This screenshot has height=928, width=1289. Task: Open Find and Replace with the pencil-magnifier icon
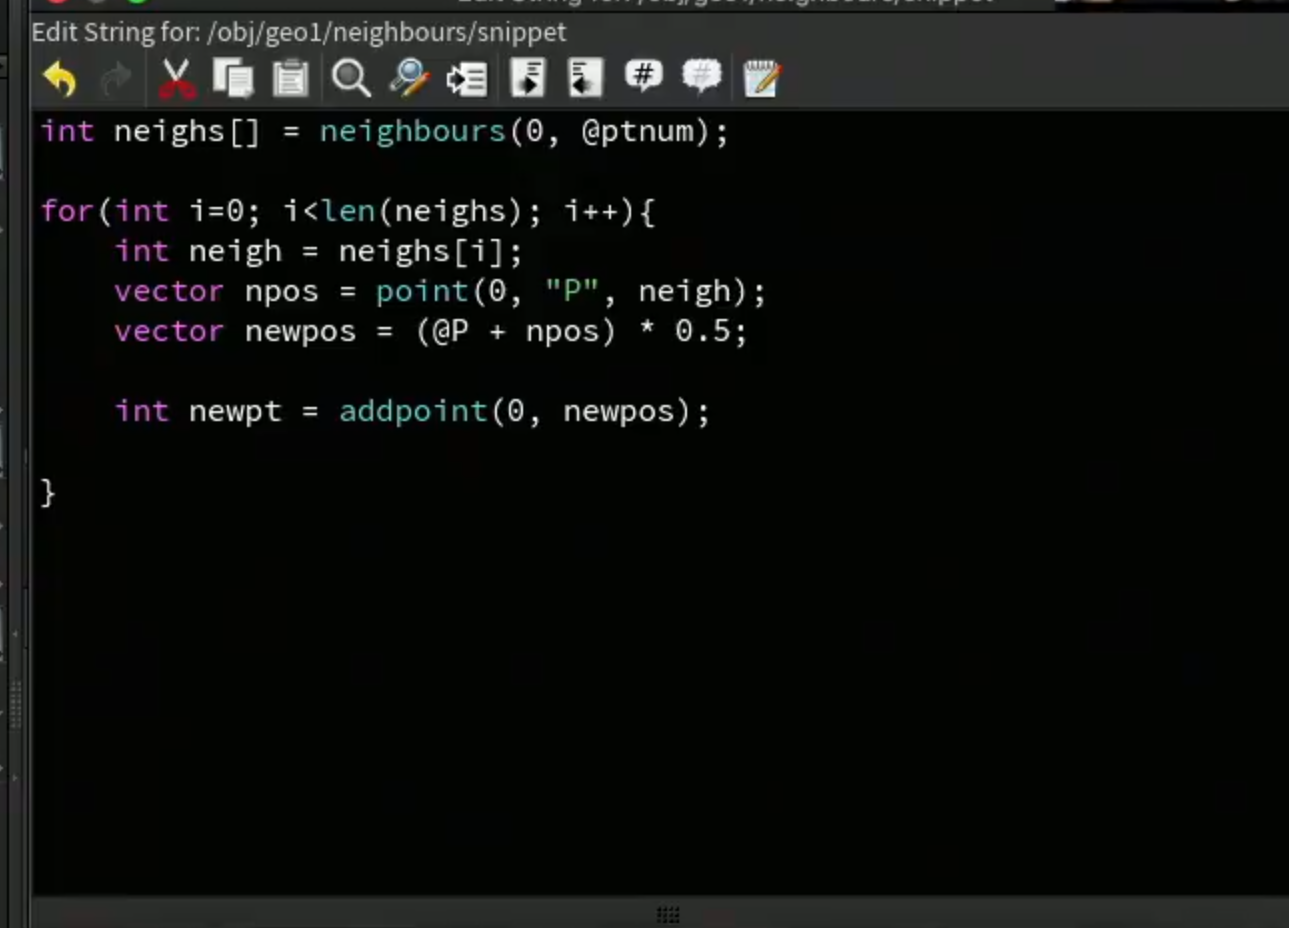409,79
